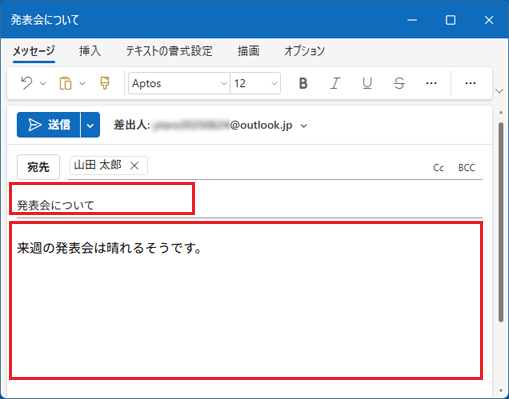Click the 宛先 button
This screenshot has width=509, height=399.
[x=38, y=167]
